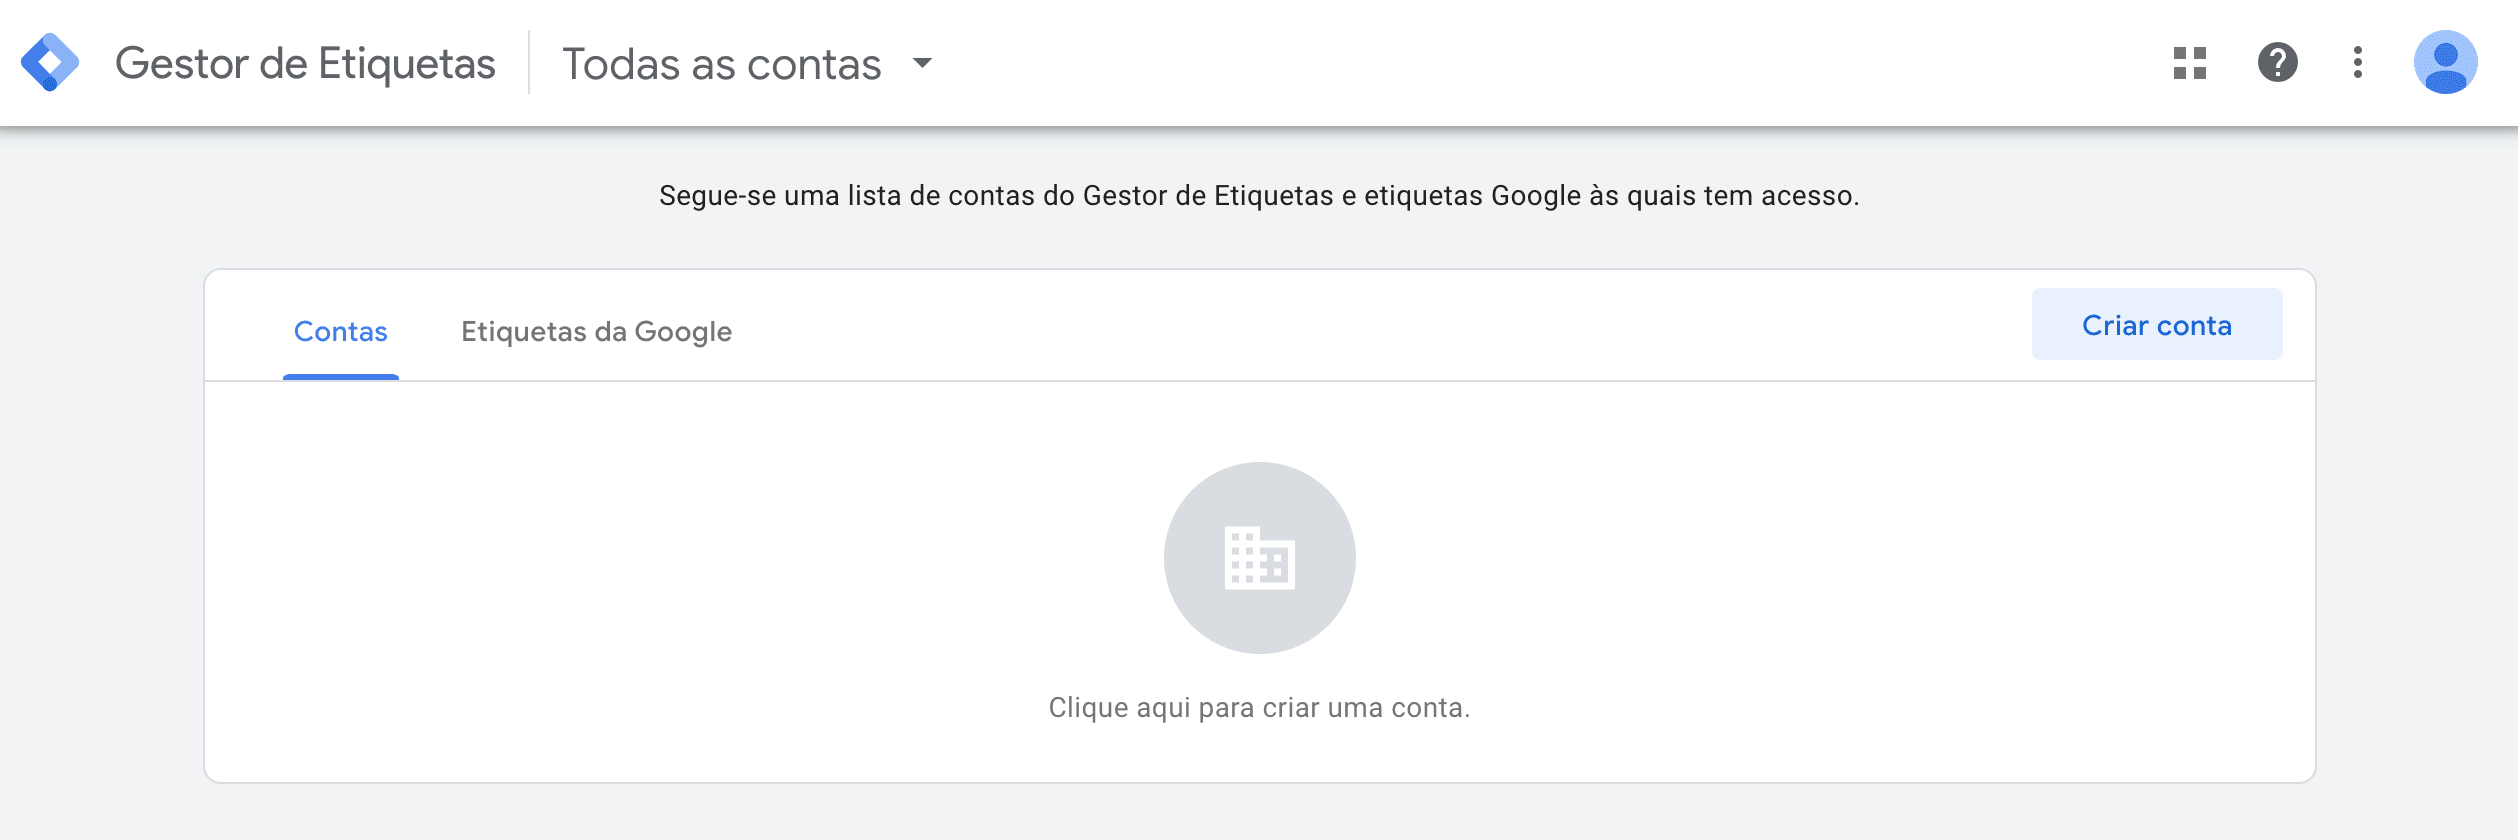Click the "Clique aqui para criar uma conta" text
Viewport: 2518px width, 840px height.
coord(1259,708)
